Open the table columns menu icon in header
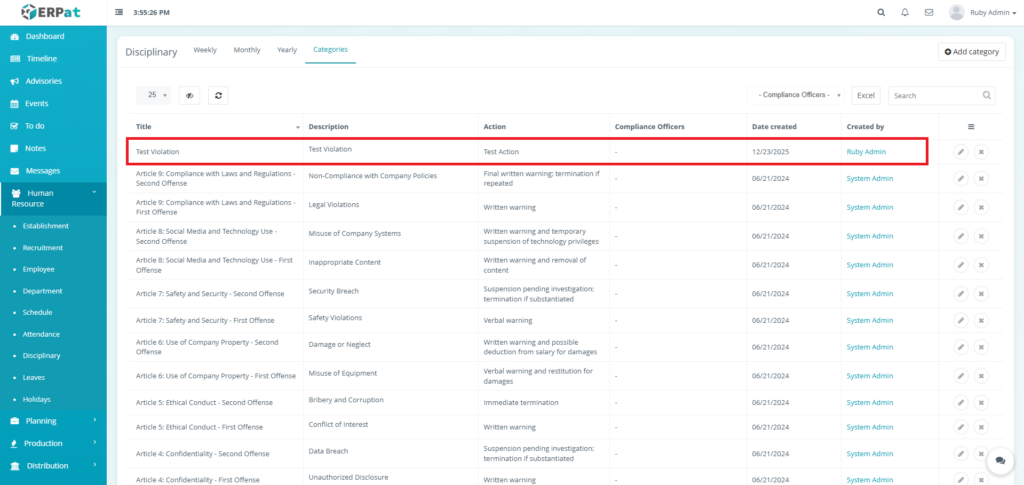Image resolution: width=1024 pixels, height=485 pixels. tap(970, 127)
